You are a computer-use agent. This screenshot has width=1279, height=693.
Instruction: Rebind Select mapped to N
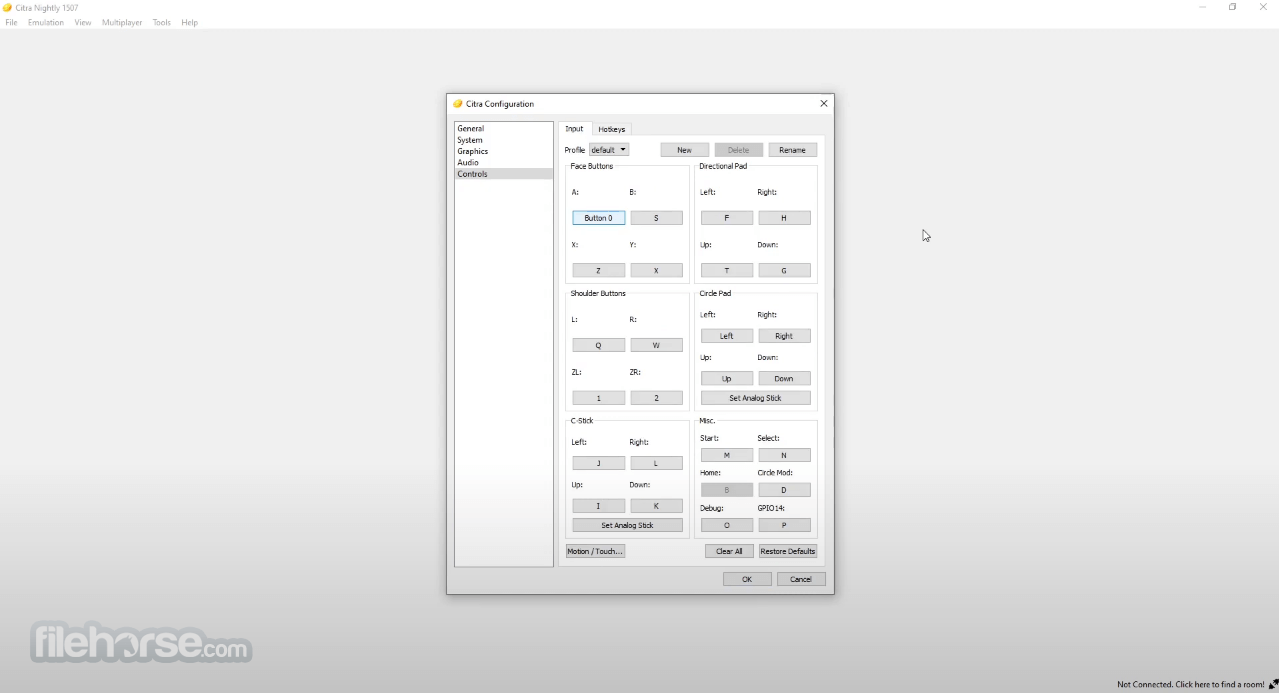(784, 455)
